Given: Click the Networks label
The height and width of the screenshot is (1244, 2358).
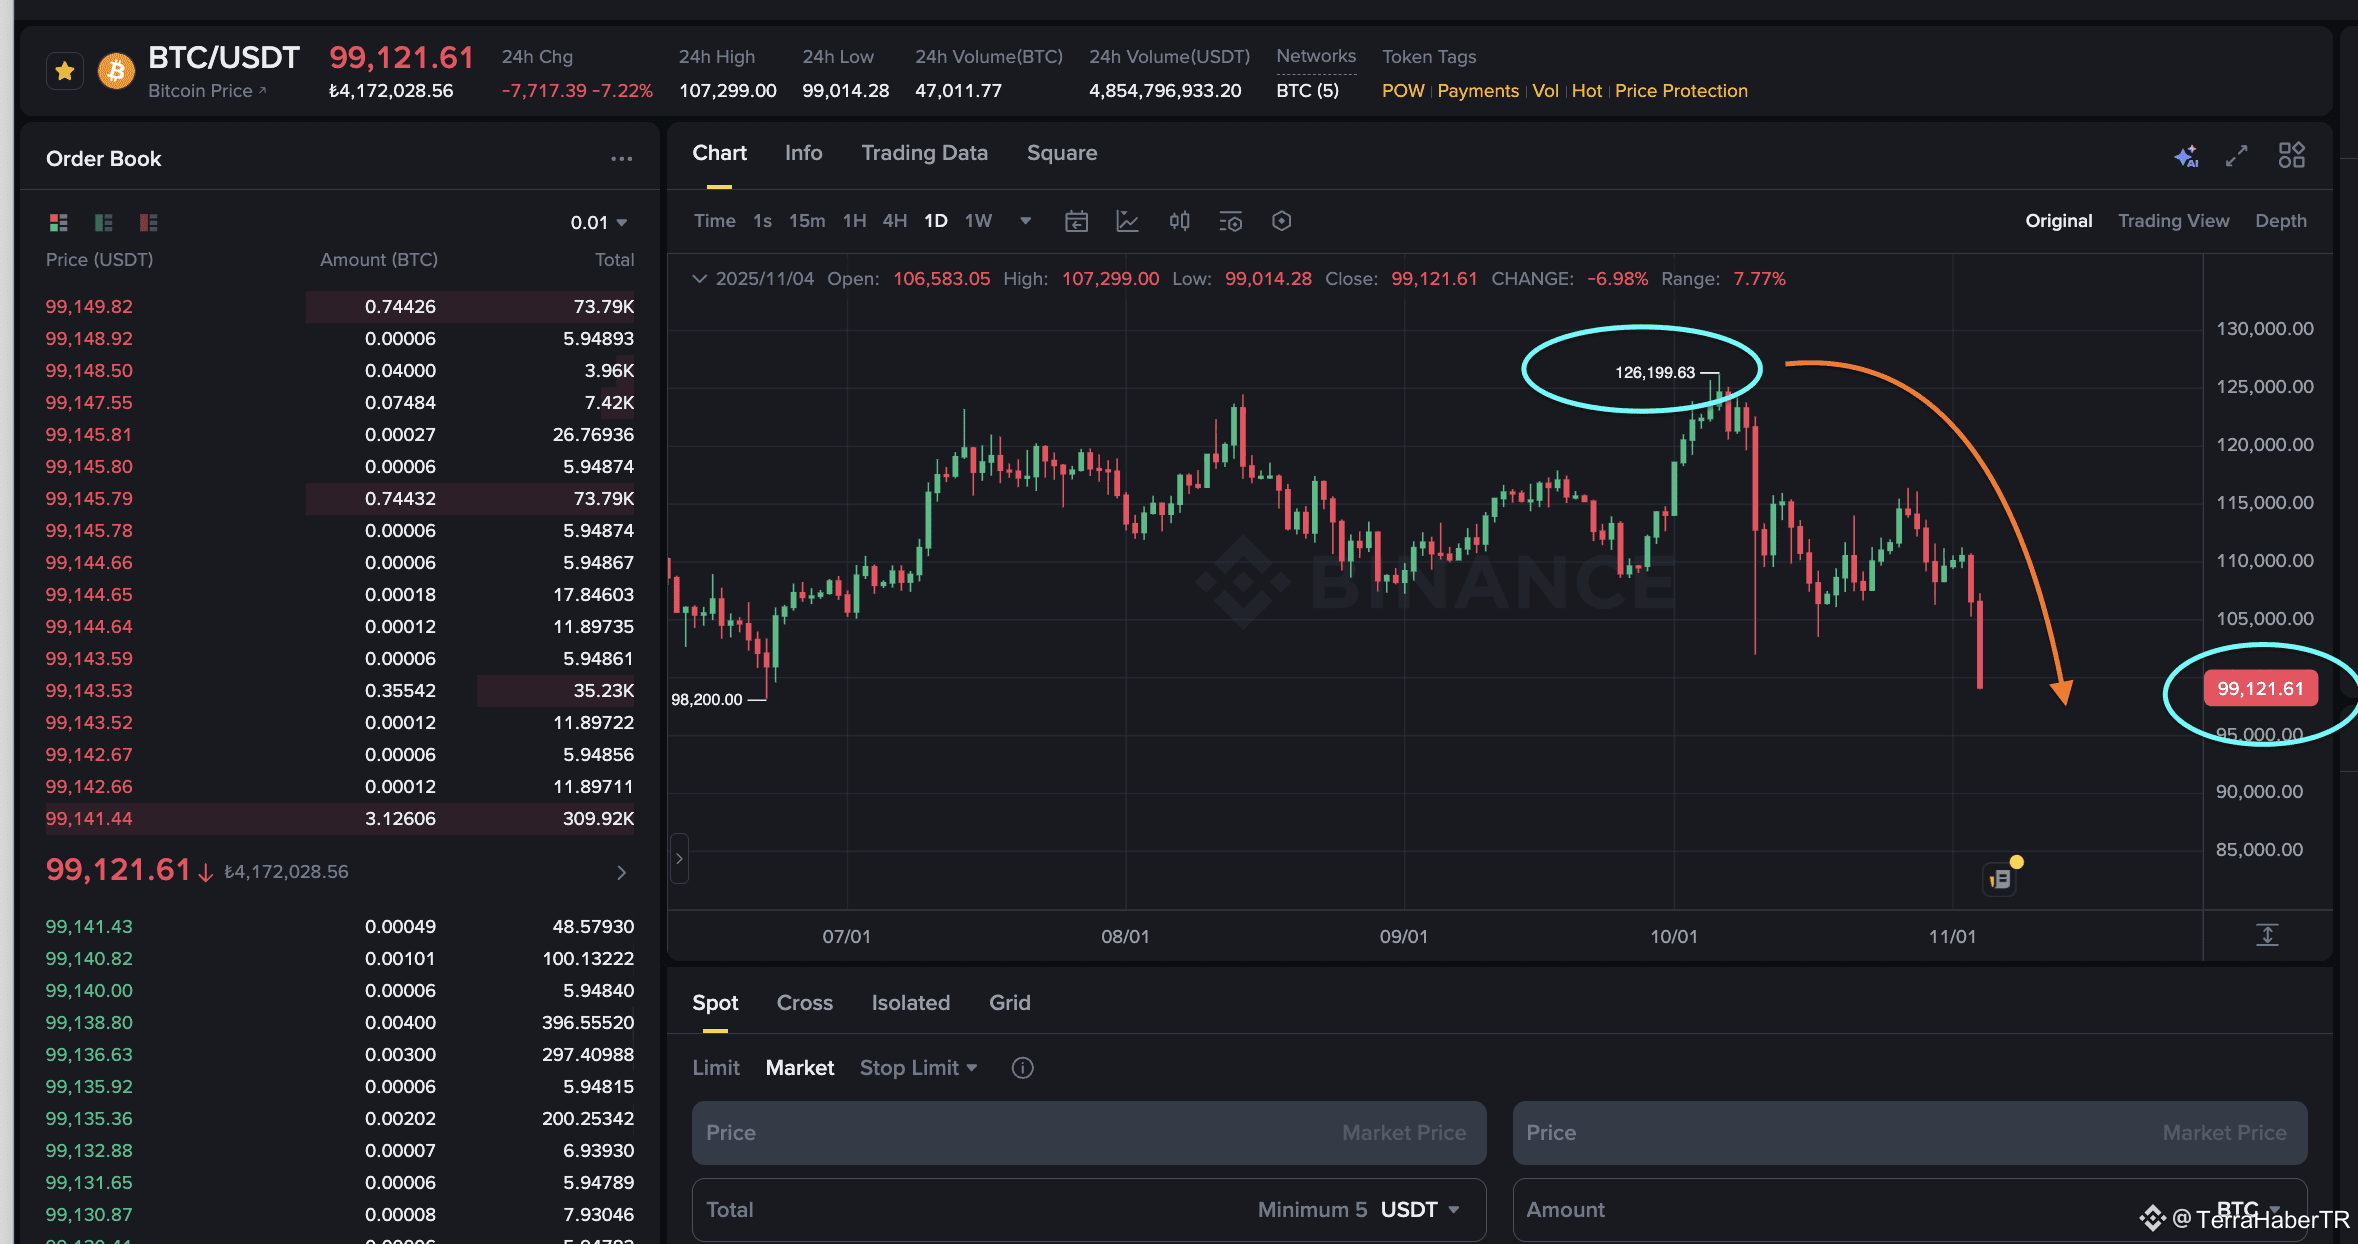Looking at the screenshot, I should [x=1316, y=57].
